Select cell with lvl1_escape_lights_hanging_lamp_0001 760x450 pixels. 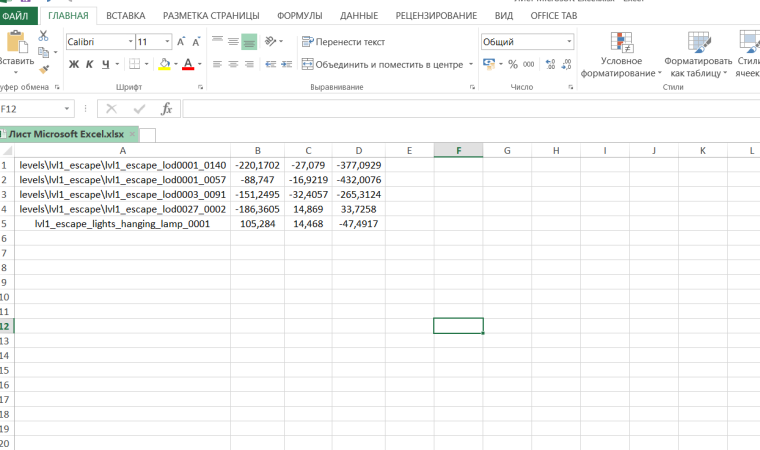tap(122, 224)
